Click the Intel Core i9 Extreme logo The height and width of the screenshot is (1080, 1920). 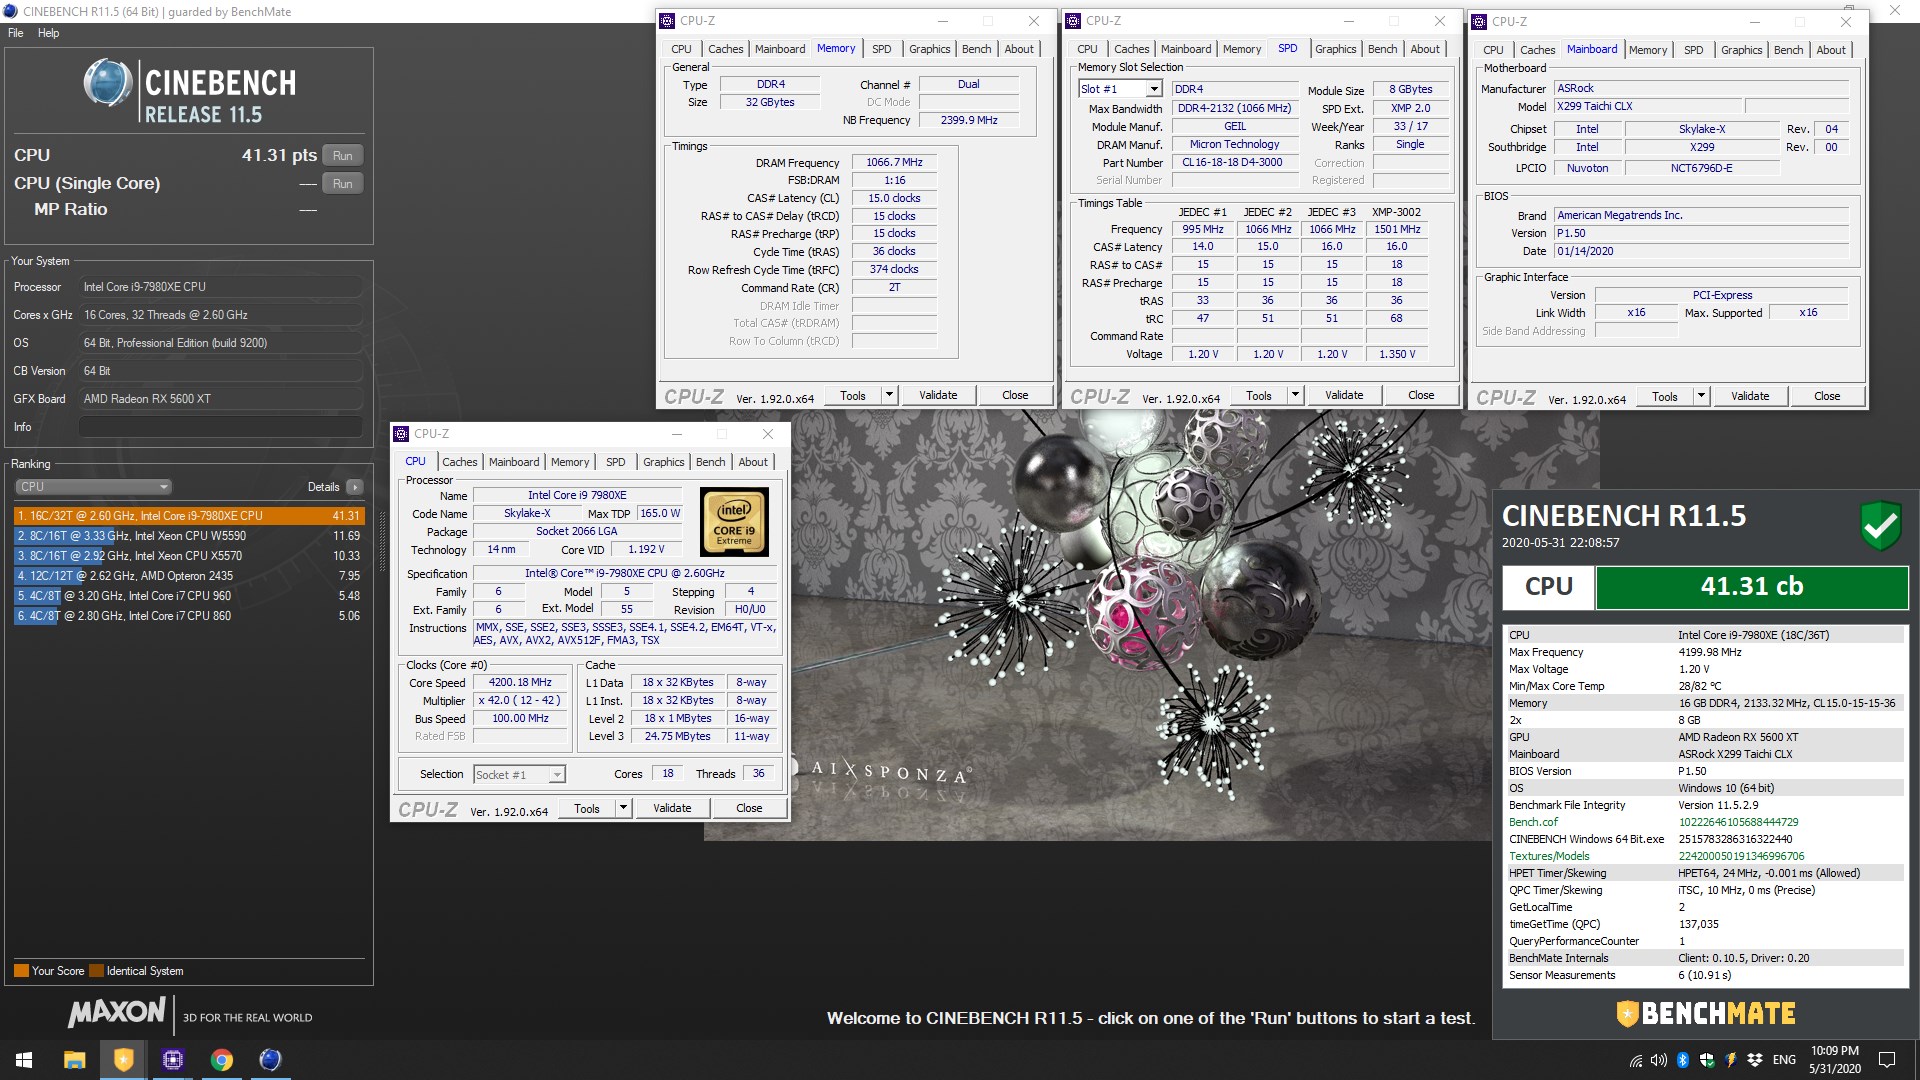pyautogui.click(x=735, y=522)
